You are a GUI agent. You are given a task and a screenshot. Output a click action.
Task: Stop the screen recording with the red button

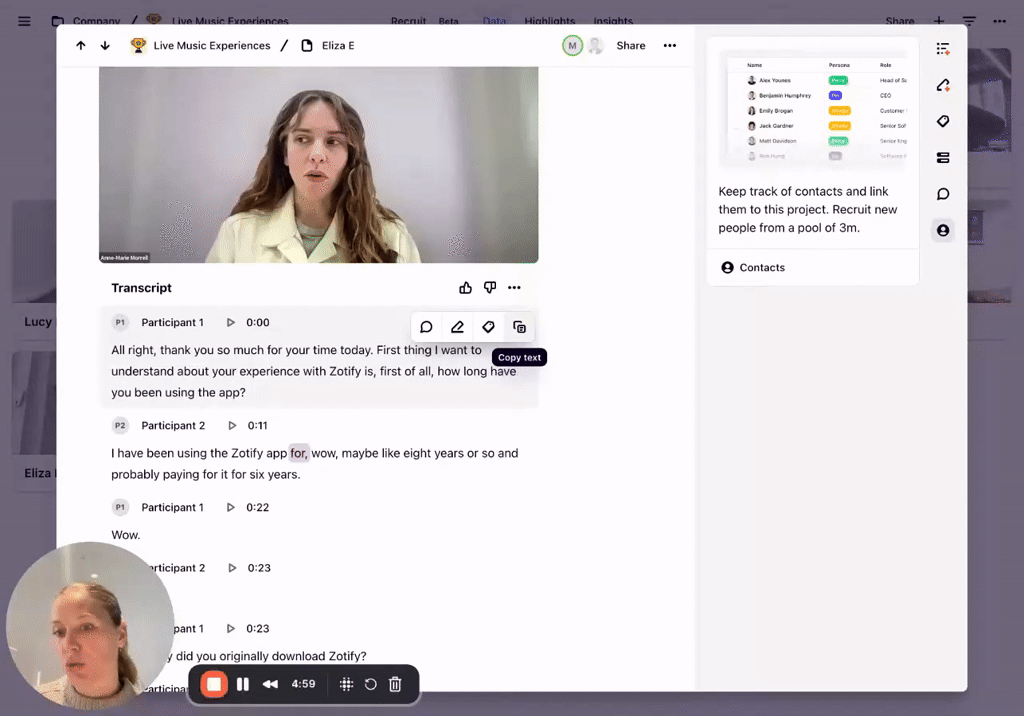(x=213, y=684)
